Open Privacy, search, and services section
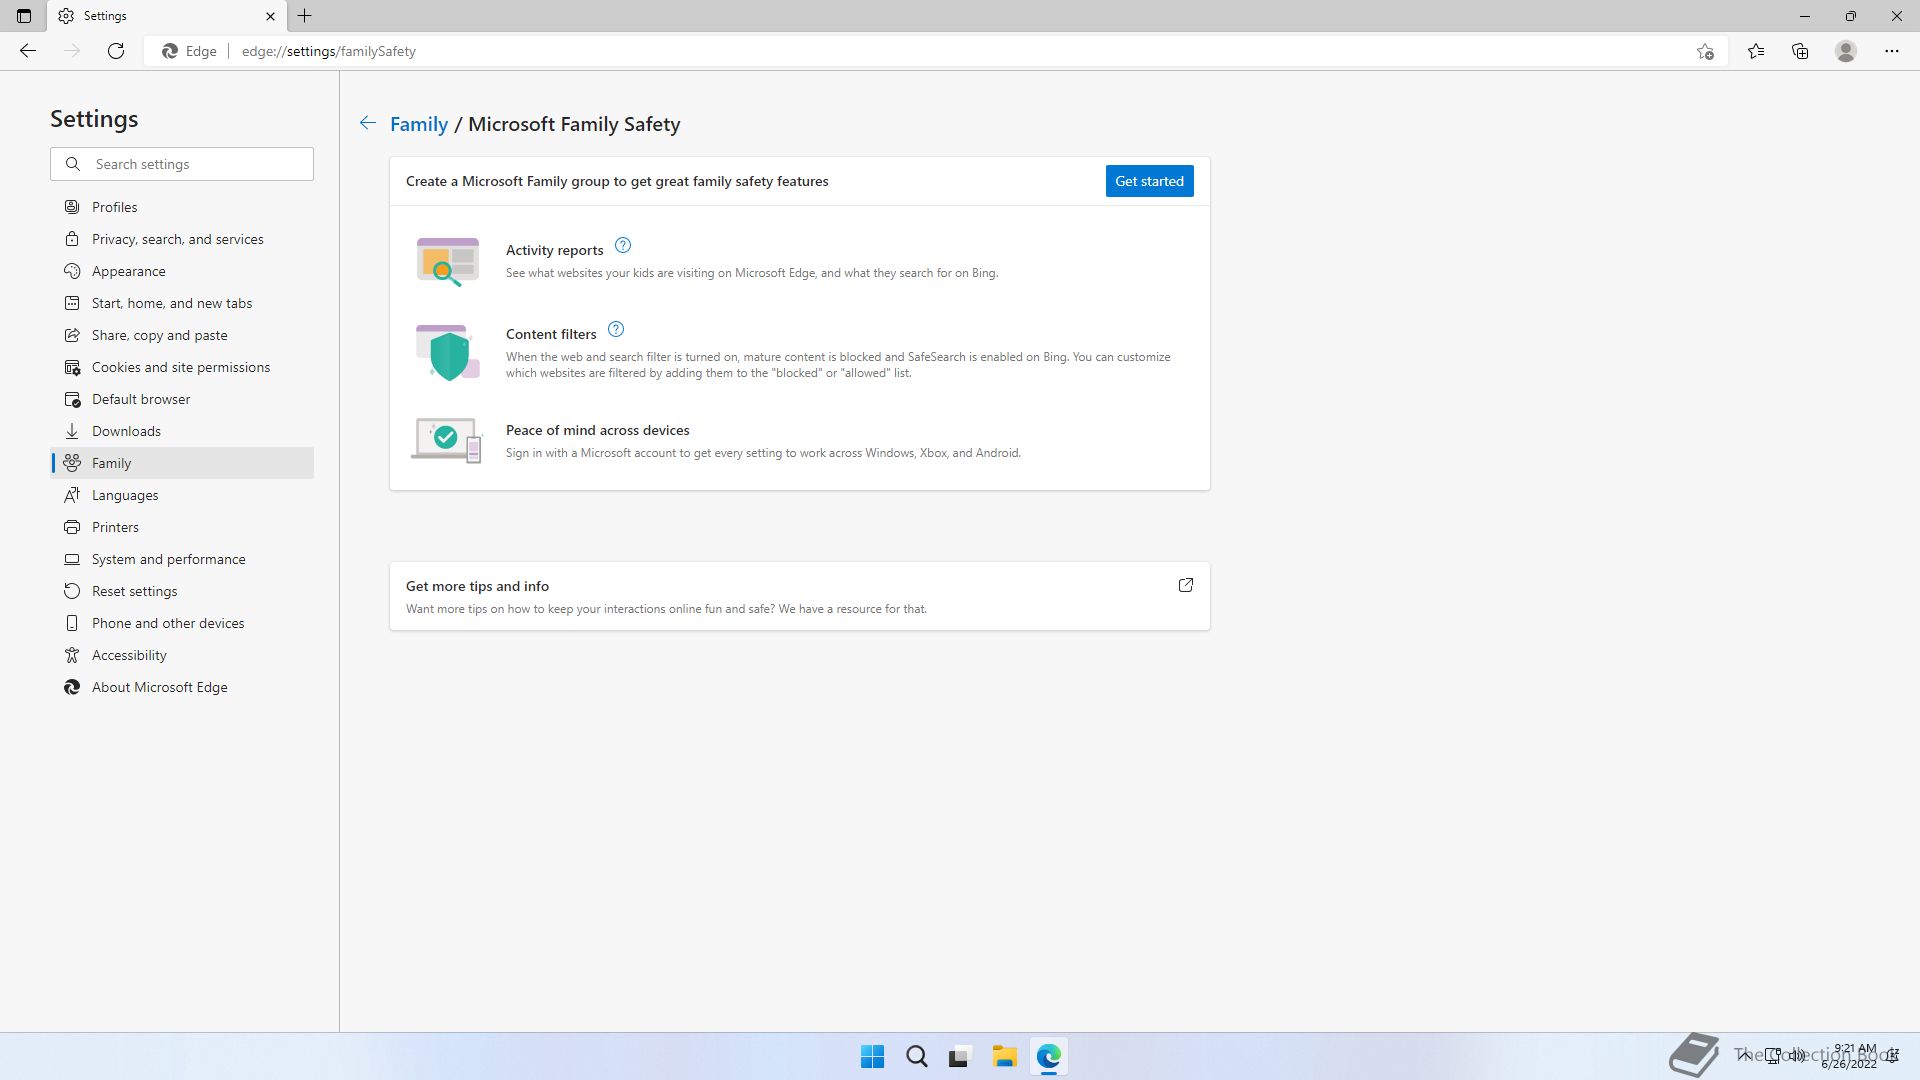The height and width of the screenshot is (1080, 1920). click(x=182, y=239)
